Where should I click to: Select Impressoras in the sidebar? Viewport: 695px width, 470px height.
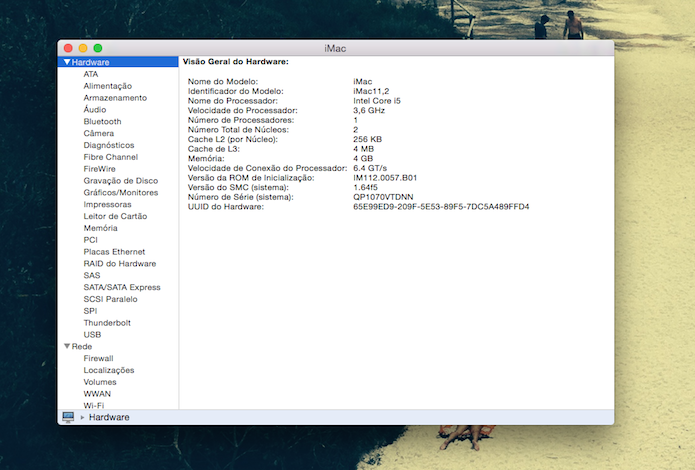click(107, 204)
